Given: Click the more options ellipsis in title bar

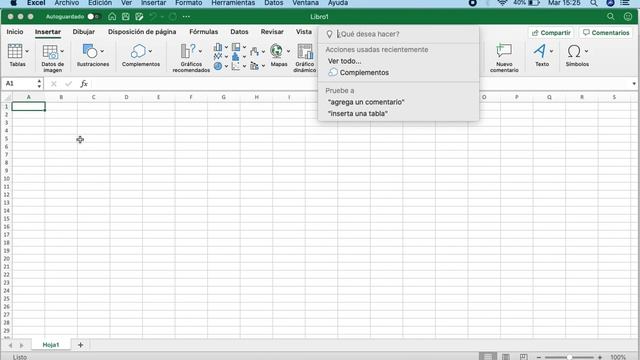Looking at the screenshot, I should (186, 17).
